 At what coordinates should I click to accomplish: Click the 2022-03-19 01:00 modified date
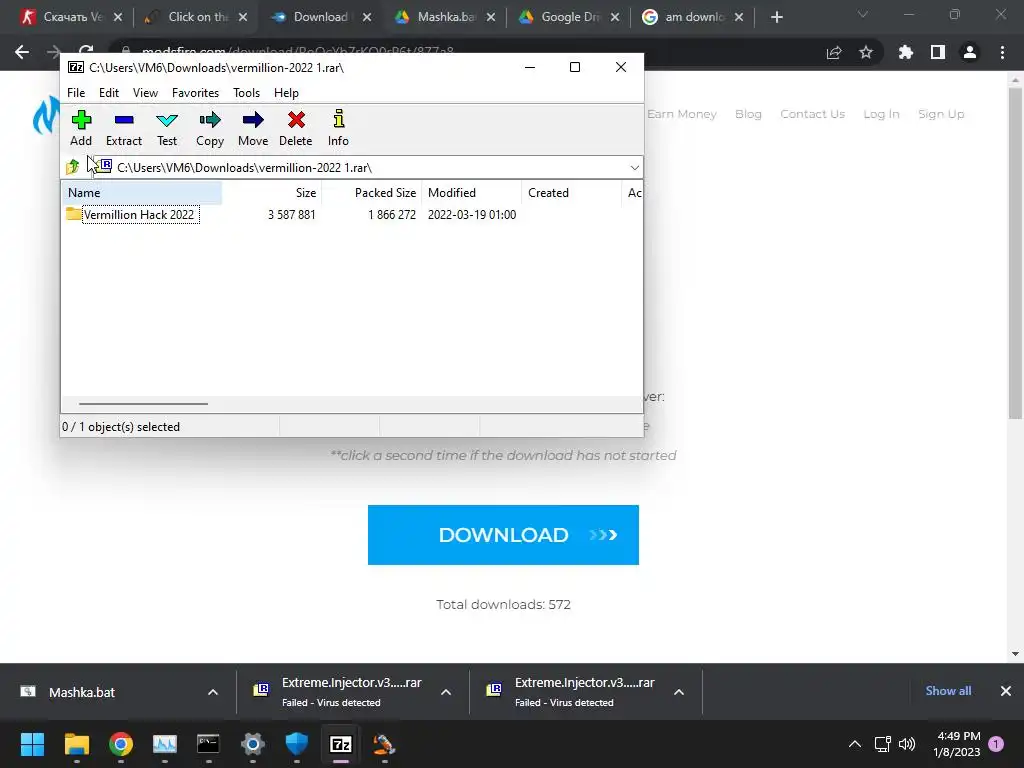472,215
